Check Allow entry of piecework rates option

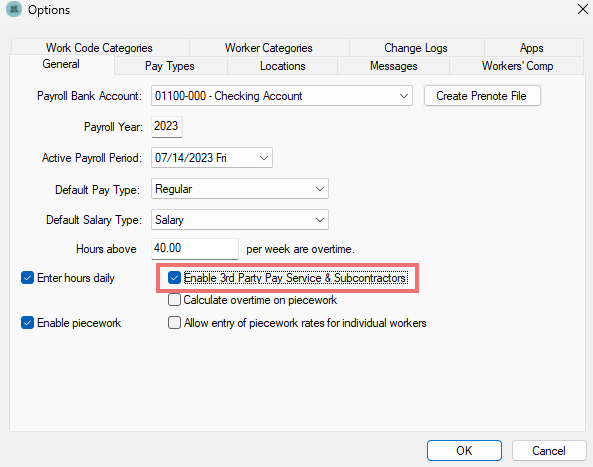pos(174,323)
